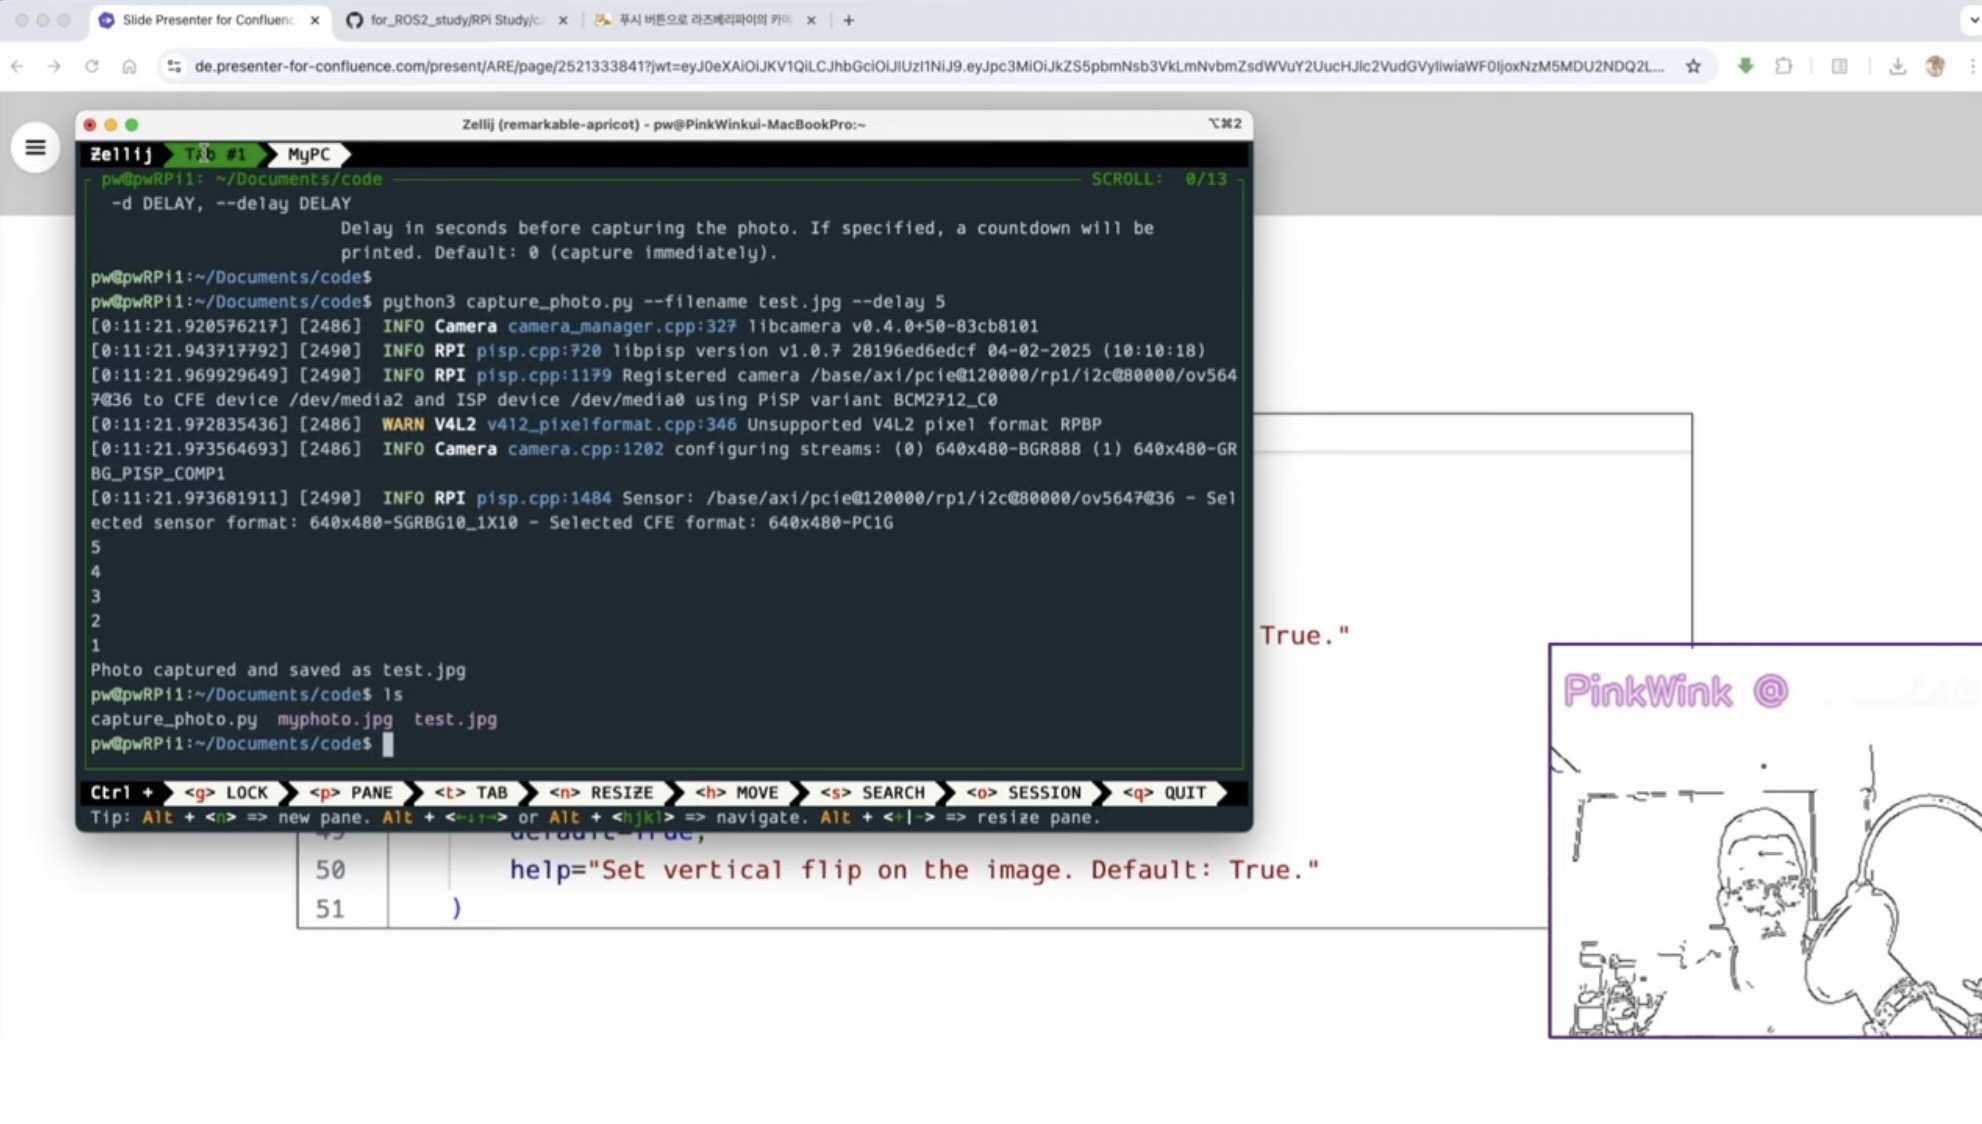Bookmark this page with the star icon
The width and height of the screenshot is (1982, 1124).
1693,66
